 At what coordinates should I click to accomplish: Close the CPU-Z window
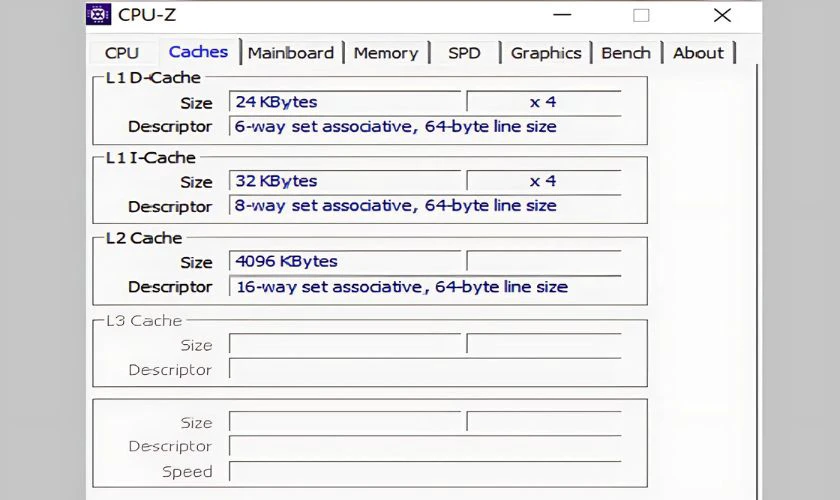tap(722, 15)
